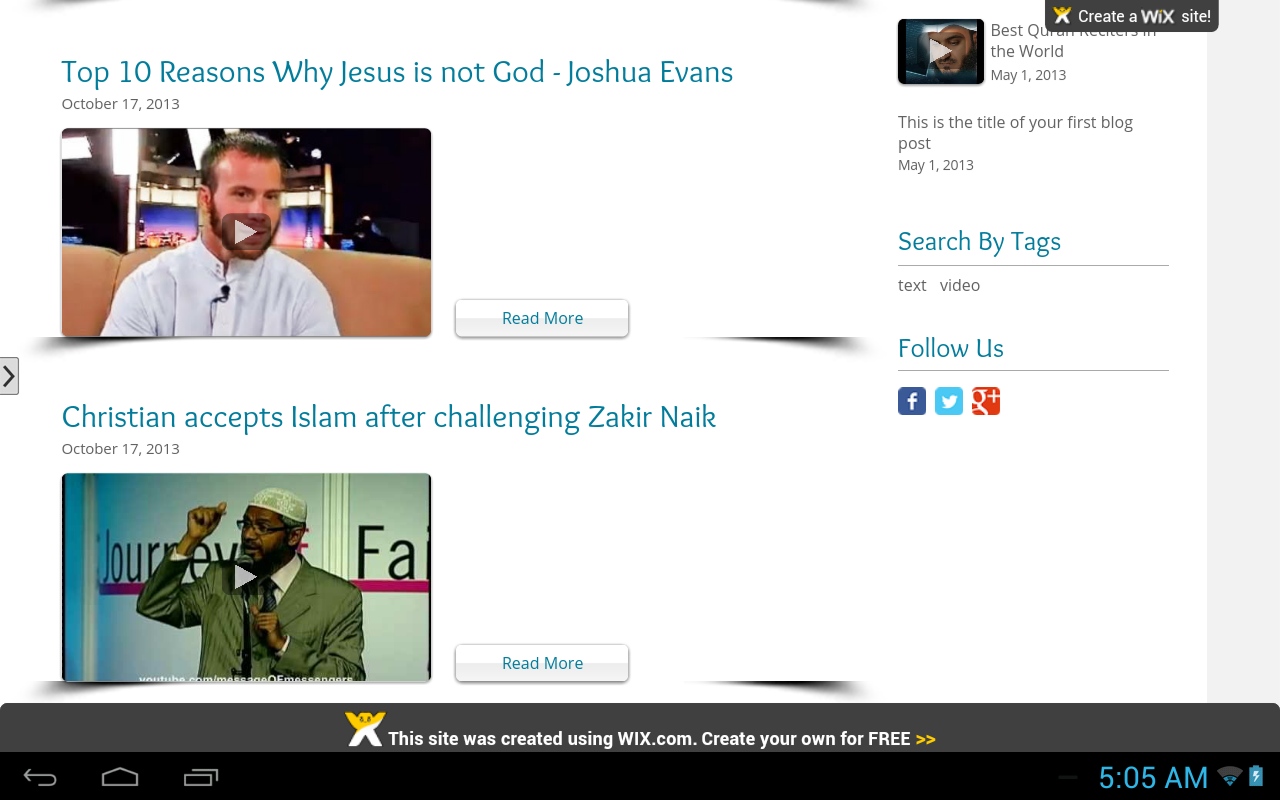The image size is (1280, 800).
Task: Click the Wix logo in bottom banner
Action: [365, 729]
